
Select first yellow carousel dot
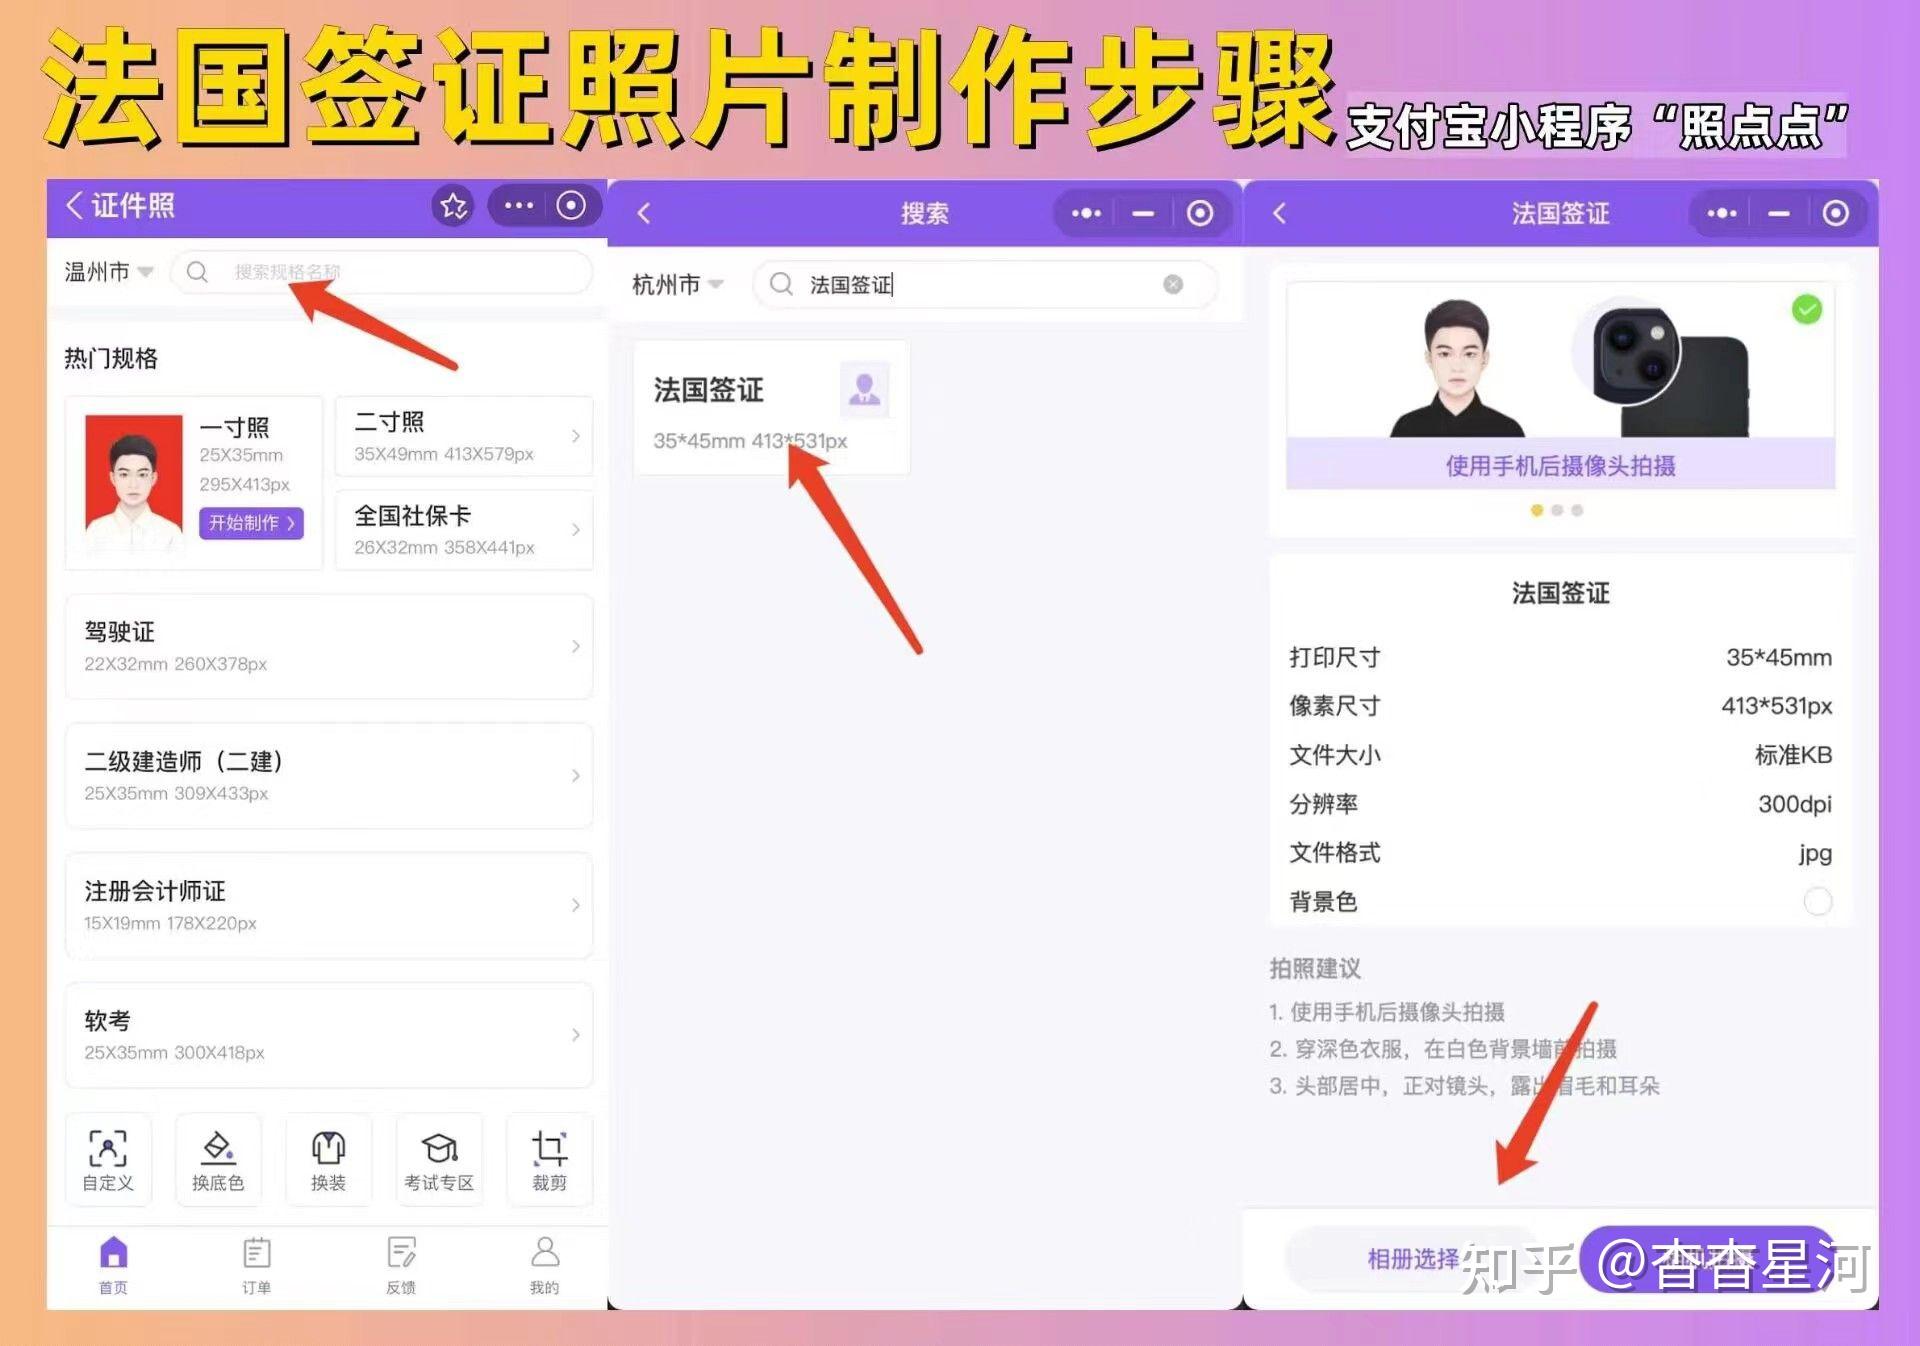pos(1536,511)
